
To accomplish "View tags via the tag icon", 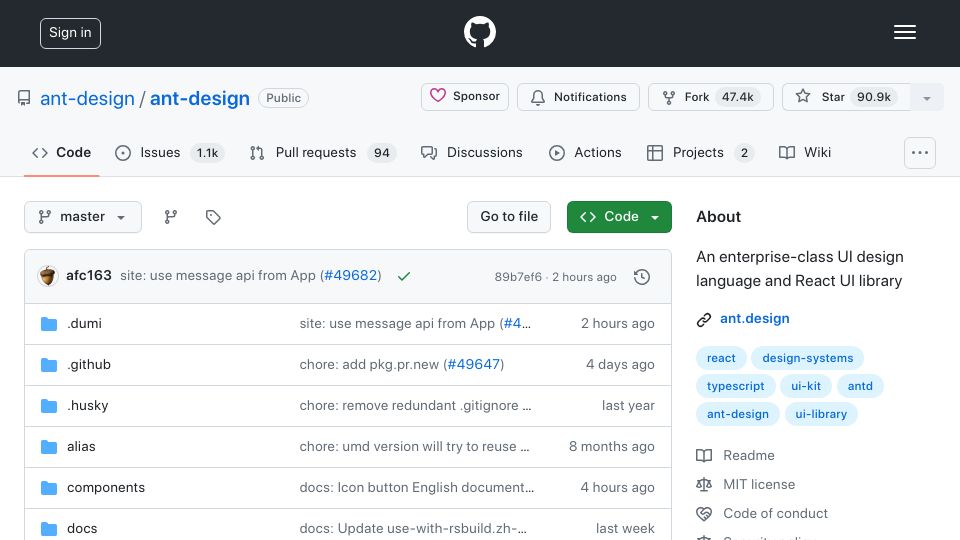I will 213,217.
